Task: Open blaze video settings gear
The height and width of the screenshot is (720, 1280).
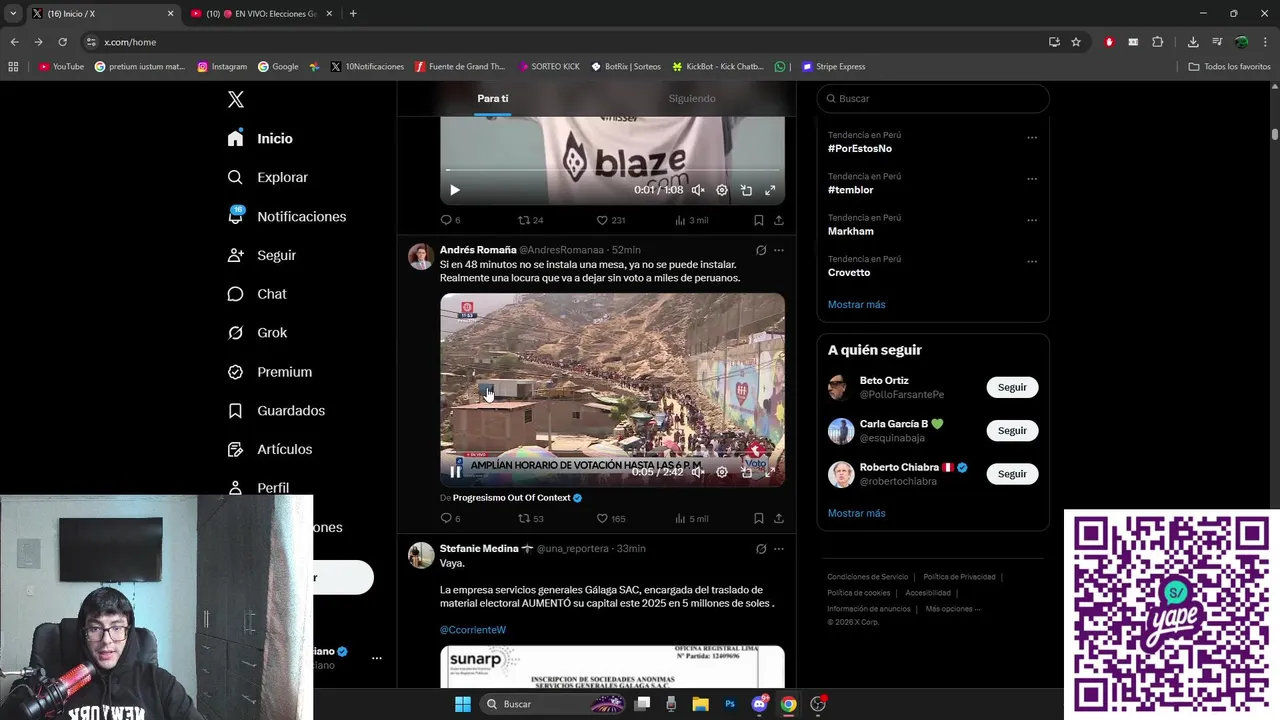Action: click(x=722, y=190)
